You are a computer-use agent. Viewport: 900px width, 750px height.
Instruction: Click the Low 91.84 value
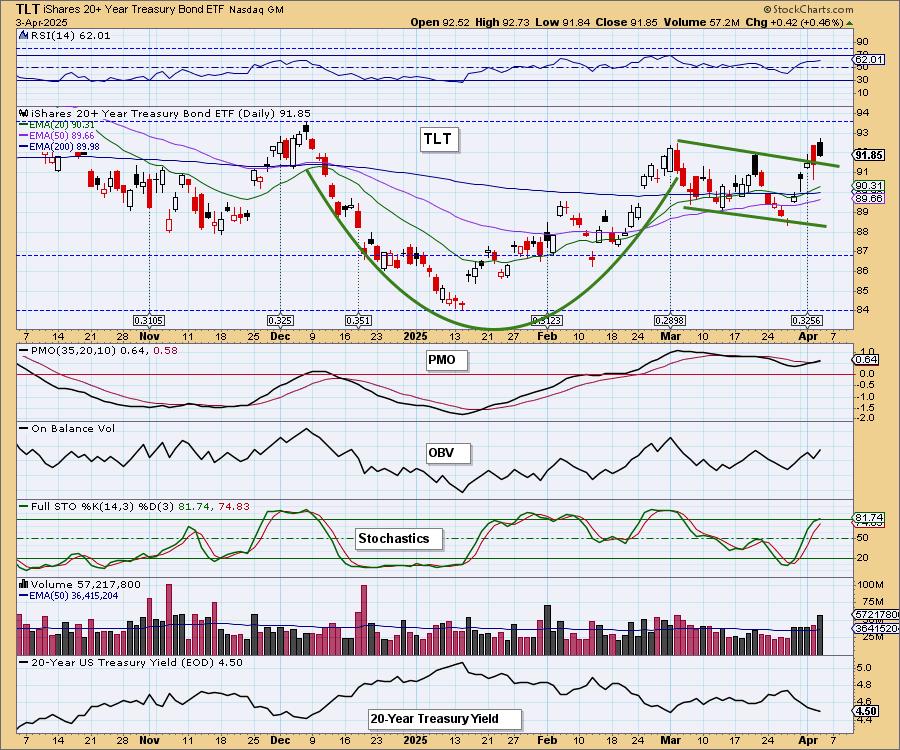point(562,22)
